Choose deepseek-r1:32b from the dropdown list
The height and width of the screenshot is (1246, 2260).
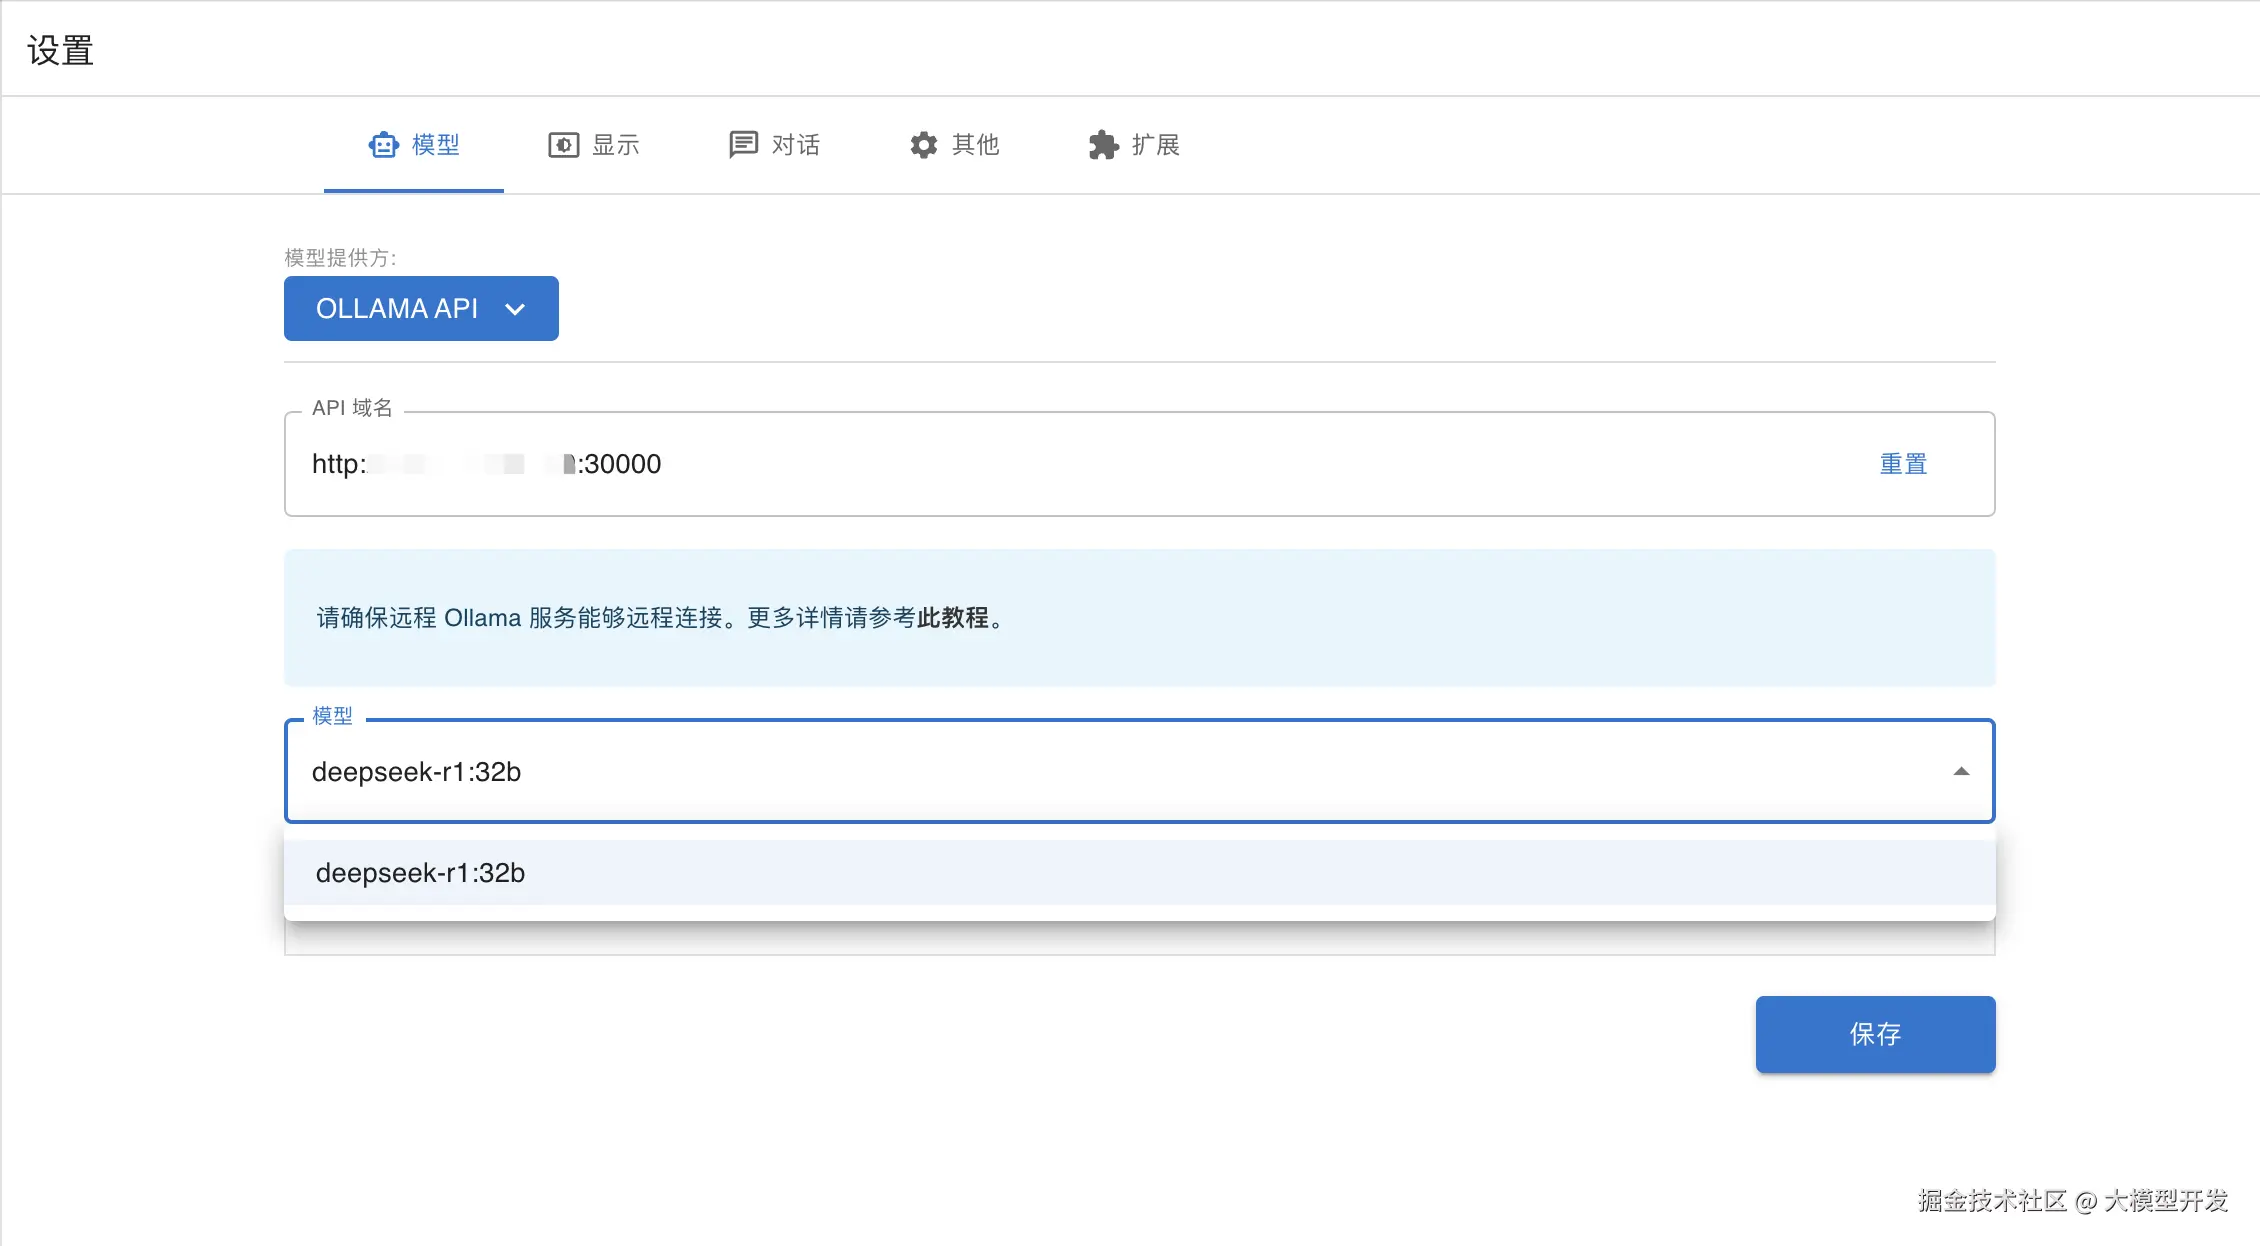[420, 873]
